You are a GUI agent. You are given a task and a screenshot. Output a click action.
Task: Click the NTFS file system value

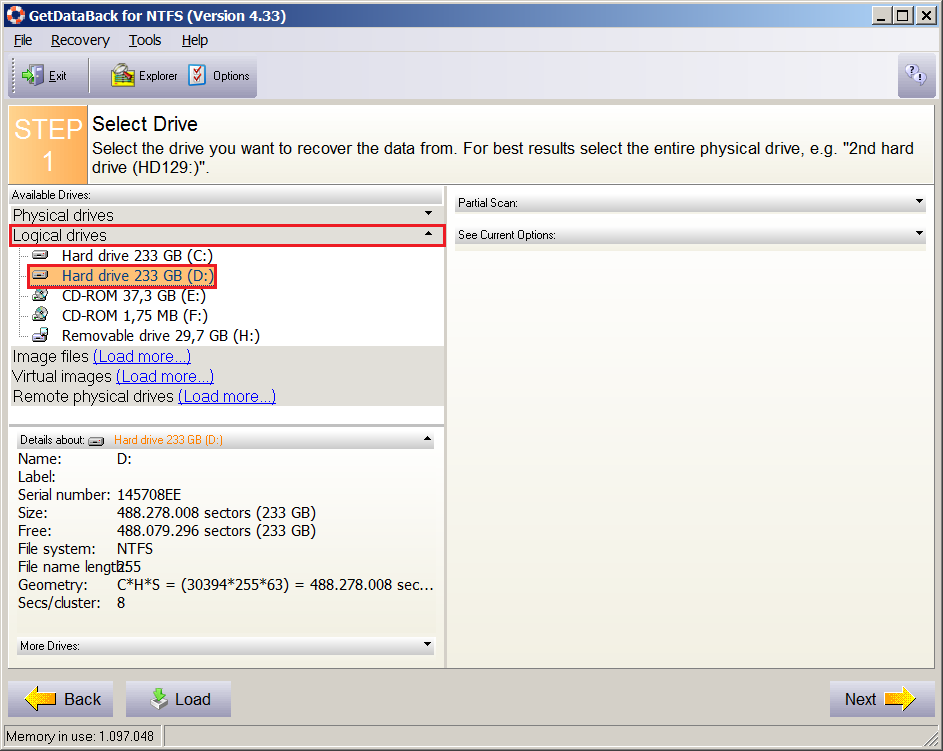(135, 549)
